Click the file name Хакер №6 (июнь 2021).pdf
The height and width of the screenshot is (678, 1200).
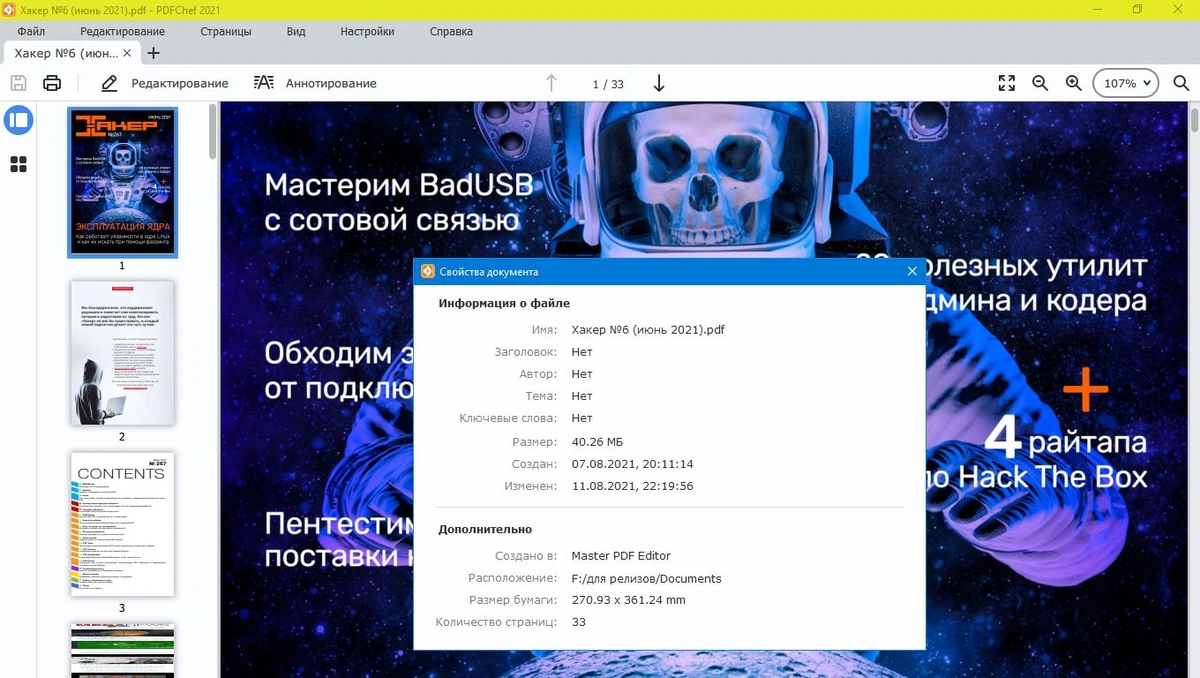[x=648, y=330]
